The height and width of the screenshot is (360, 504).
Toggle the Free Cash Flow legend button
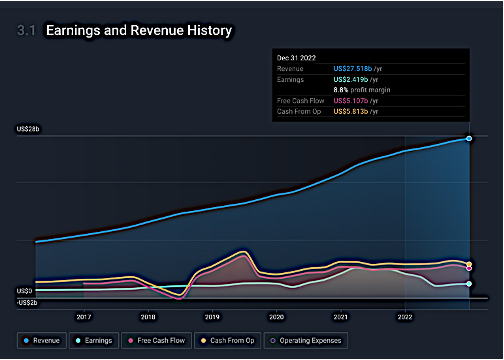[x=156, y=340]
